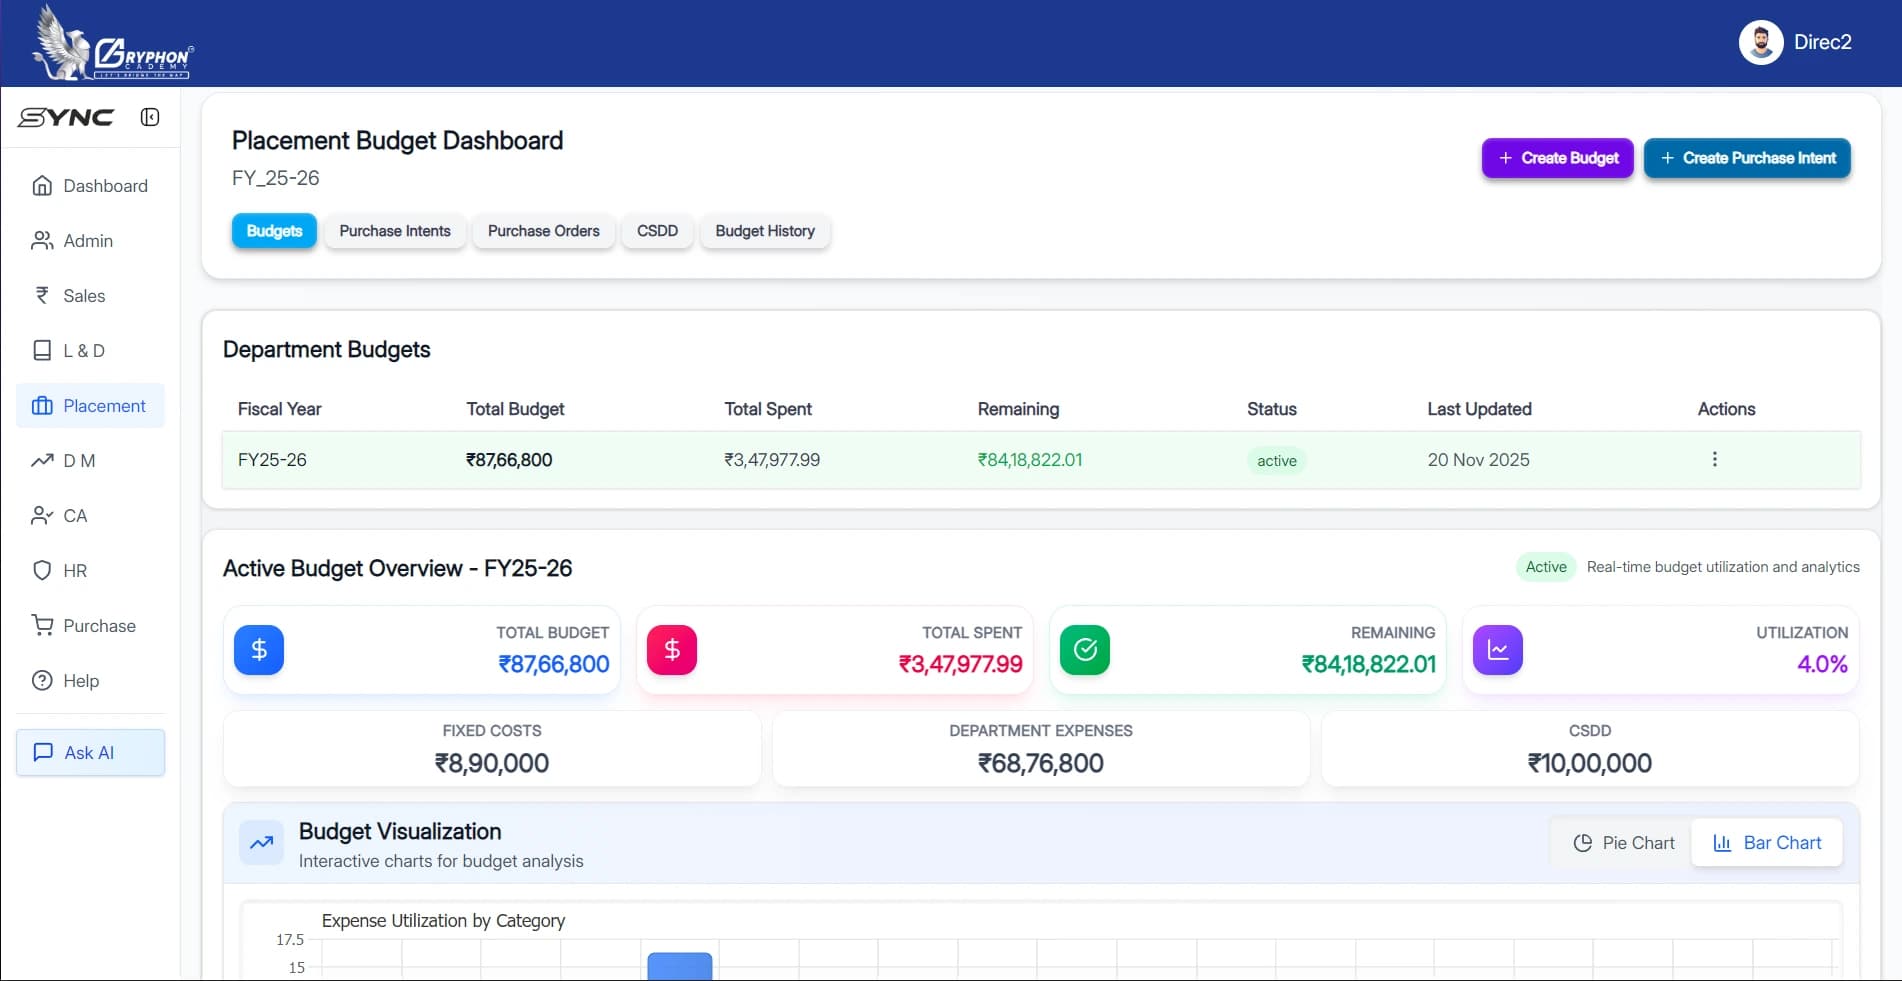1902x981 pixels.
Task: Click the Help question mark icon
Action: point(41,680)
